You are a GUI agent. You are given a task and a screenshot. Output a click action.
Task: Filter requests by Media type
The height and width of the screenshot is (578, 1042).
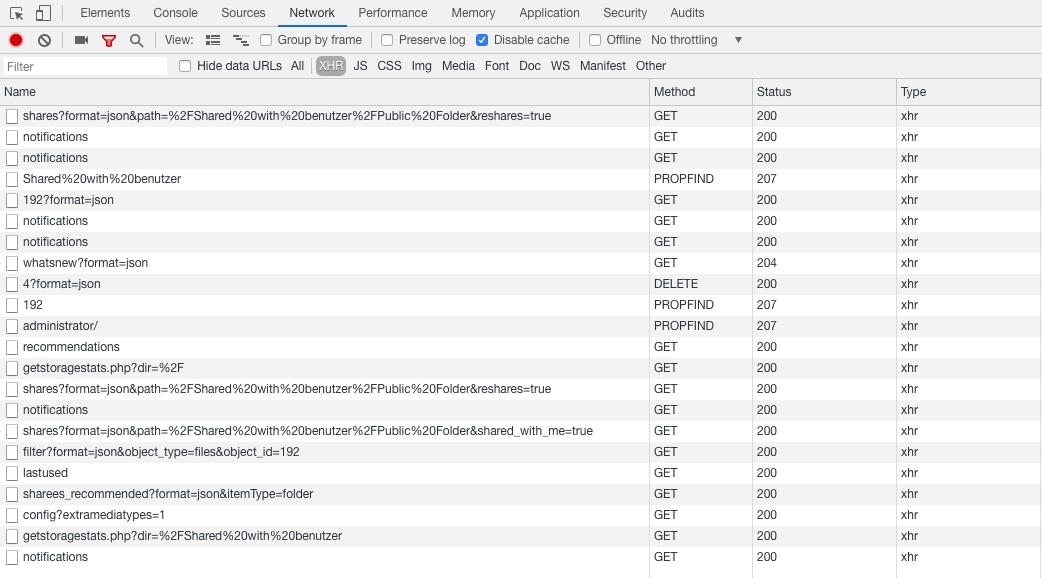coord(458,66)
